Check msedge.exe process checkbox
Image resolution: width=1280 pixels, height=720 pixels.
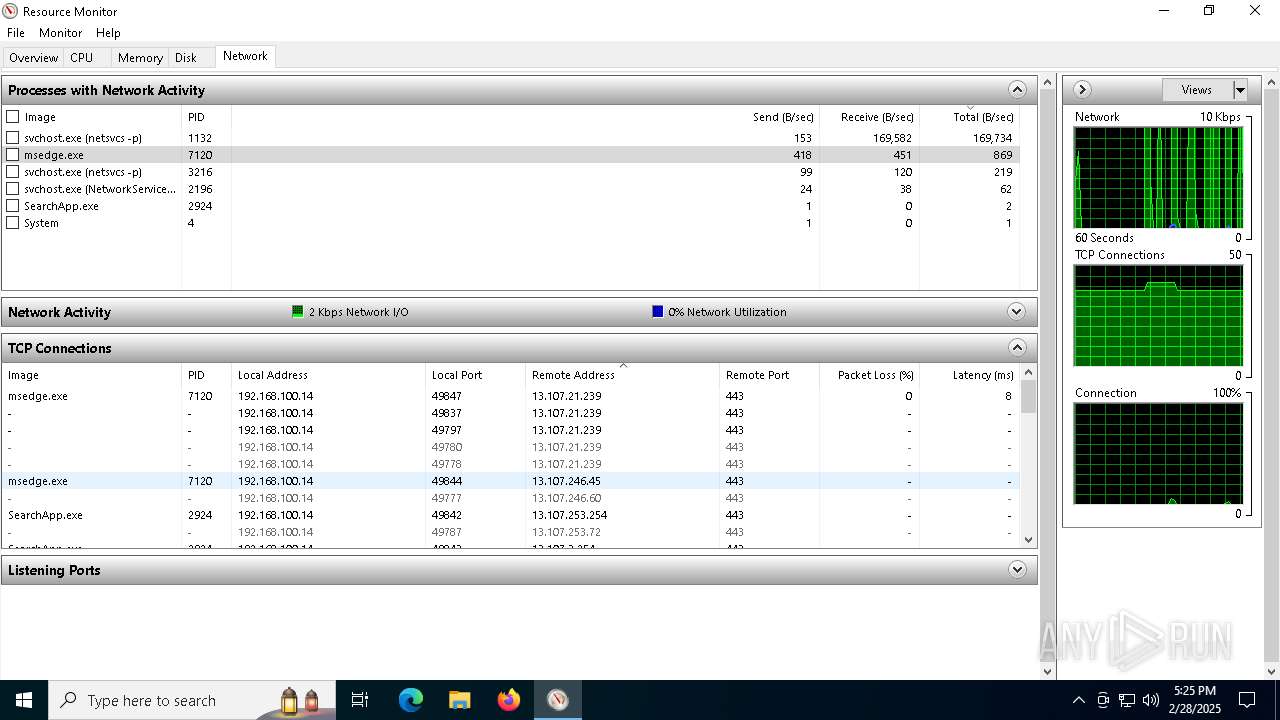pos(13,155)
